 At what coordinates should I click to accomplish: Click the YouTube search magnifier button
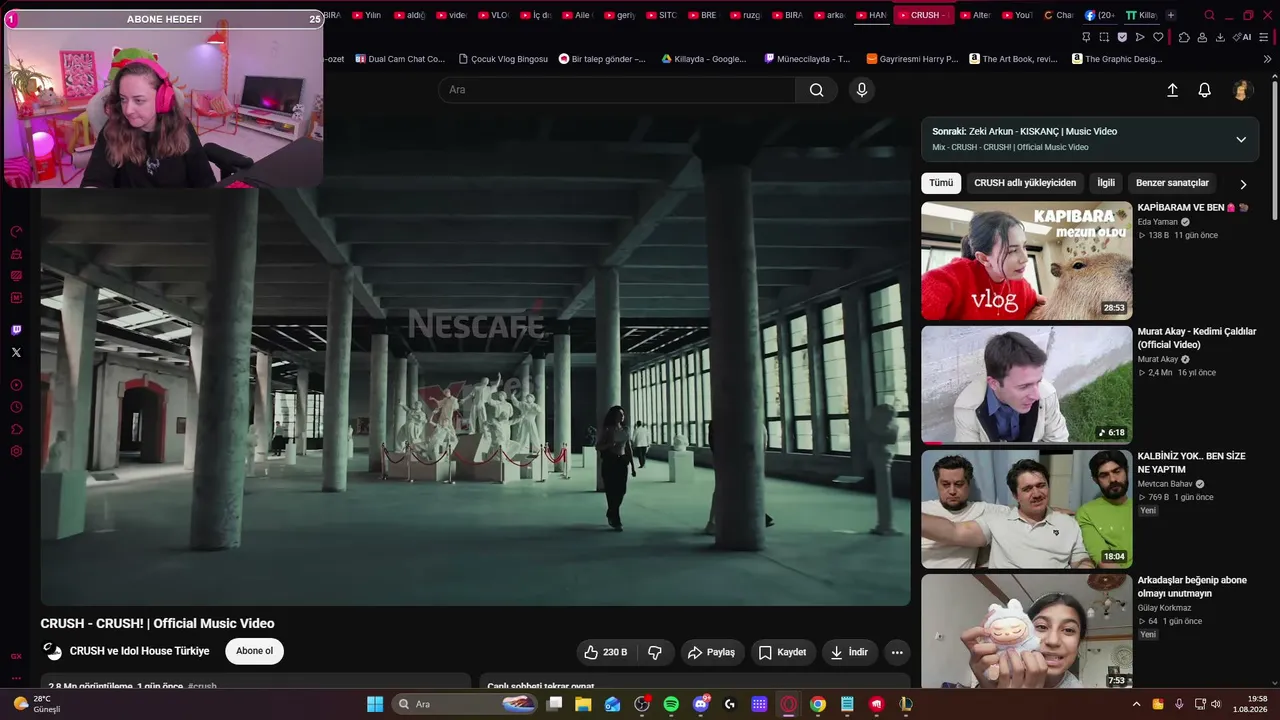click(x=817, y=90)
